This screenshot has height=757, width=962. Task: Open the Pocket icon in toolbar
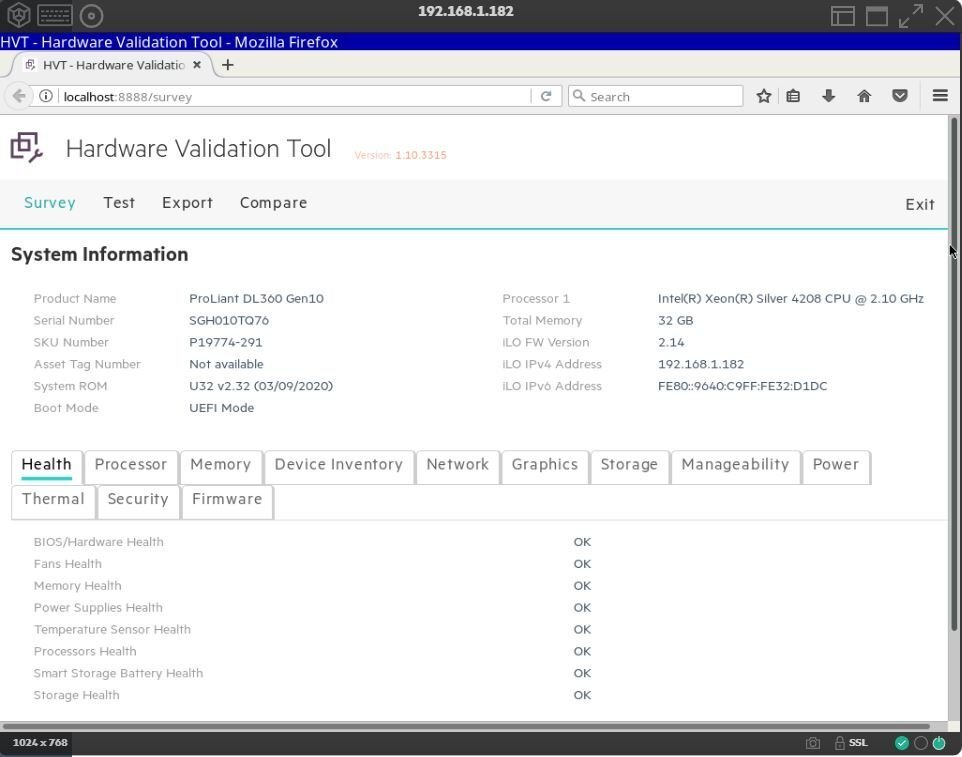(900, 96)
